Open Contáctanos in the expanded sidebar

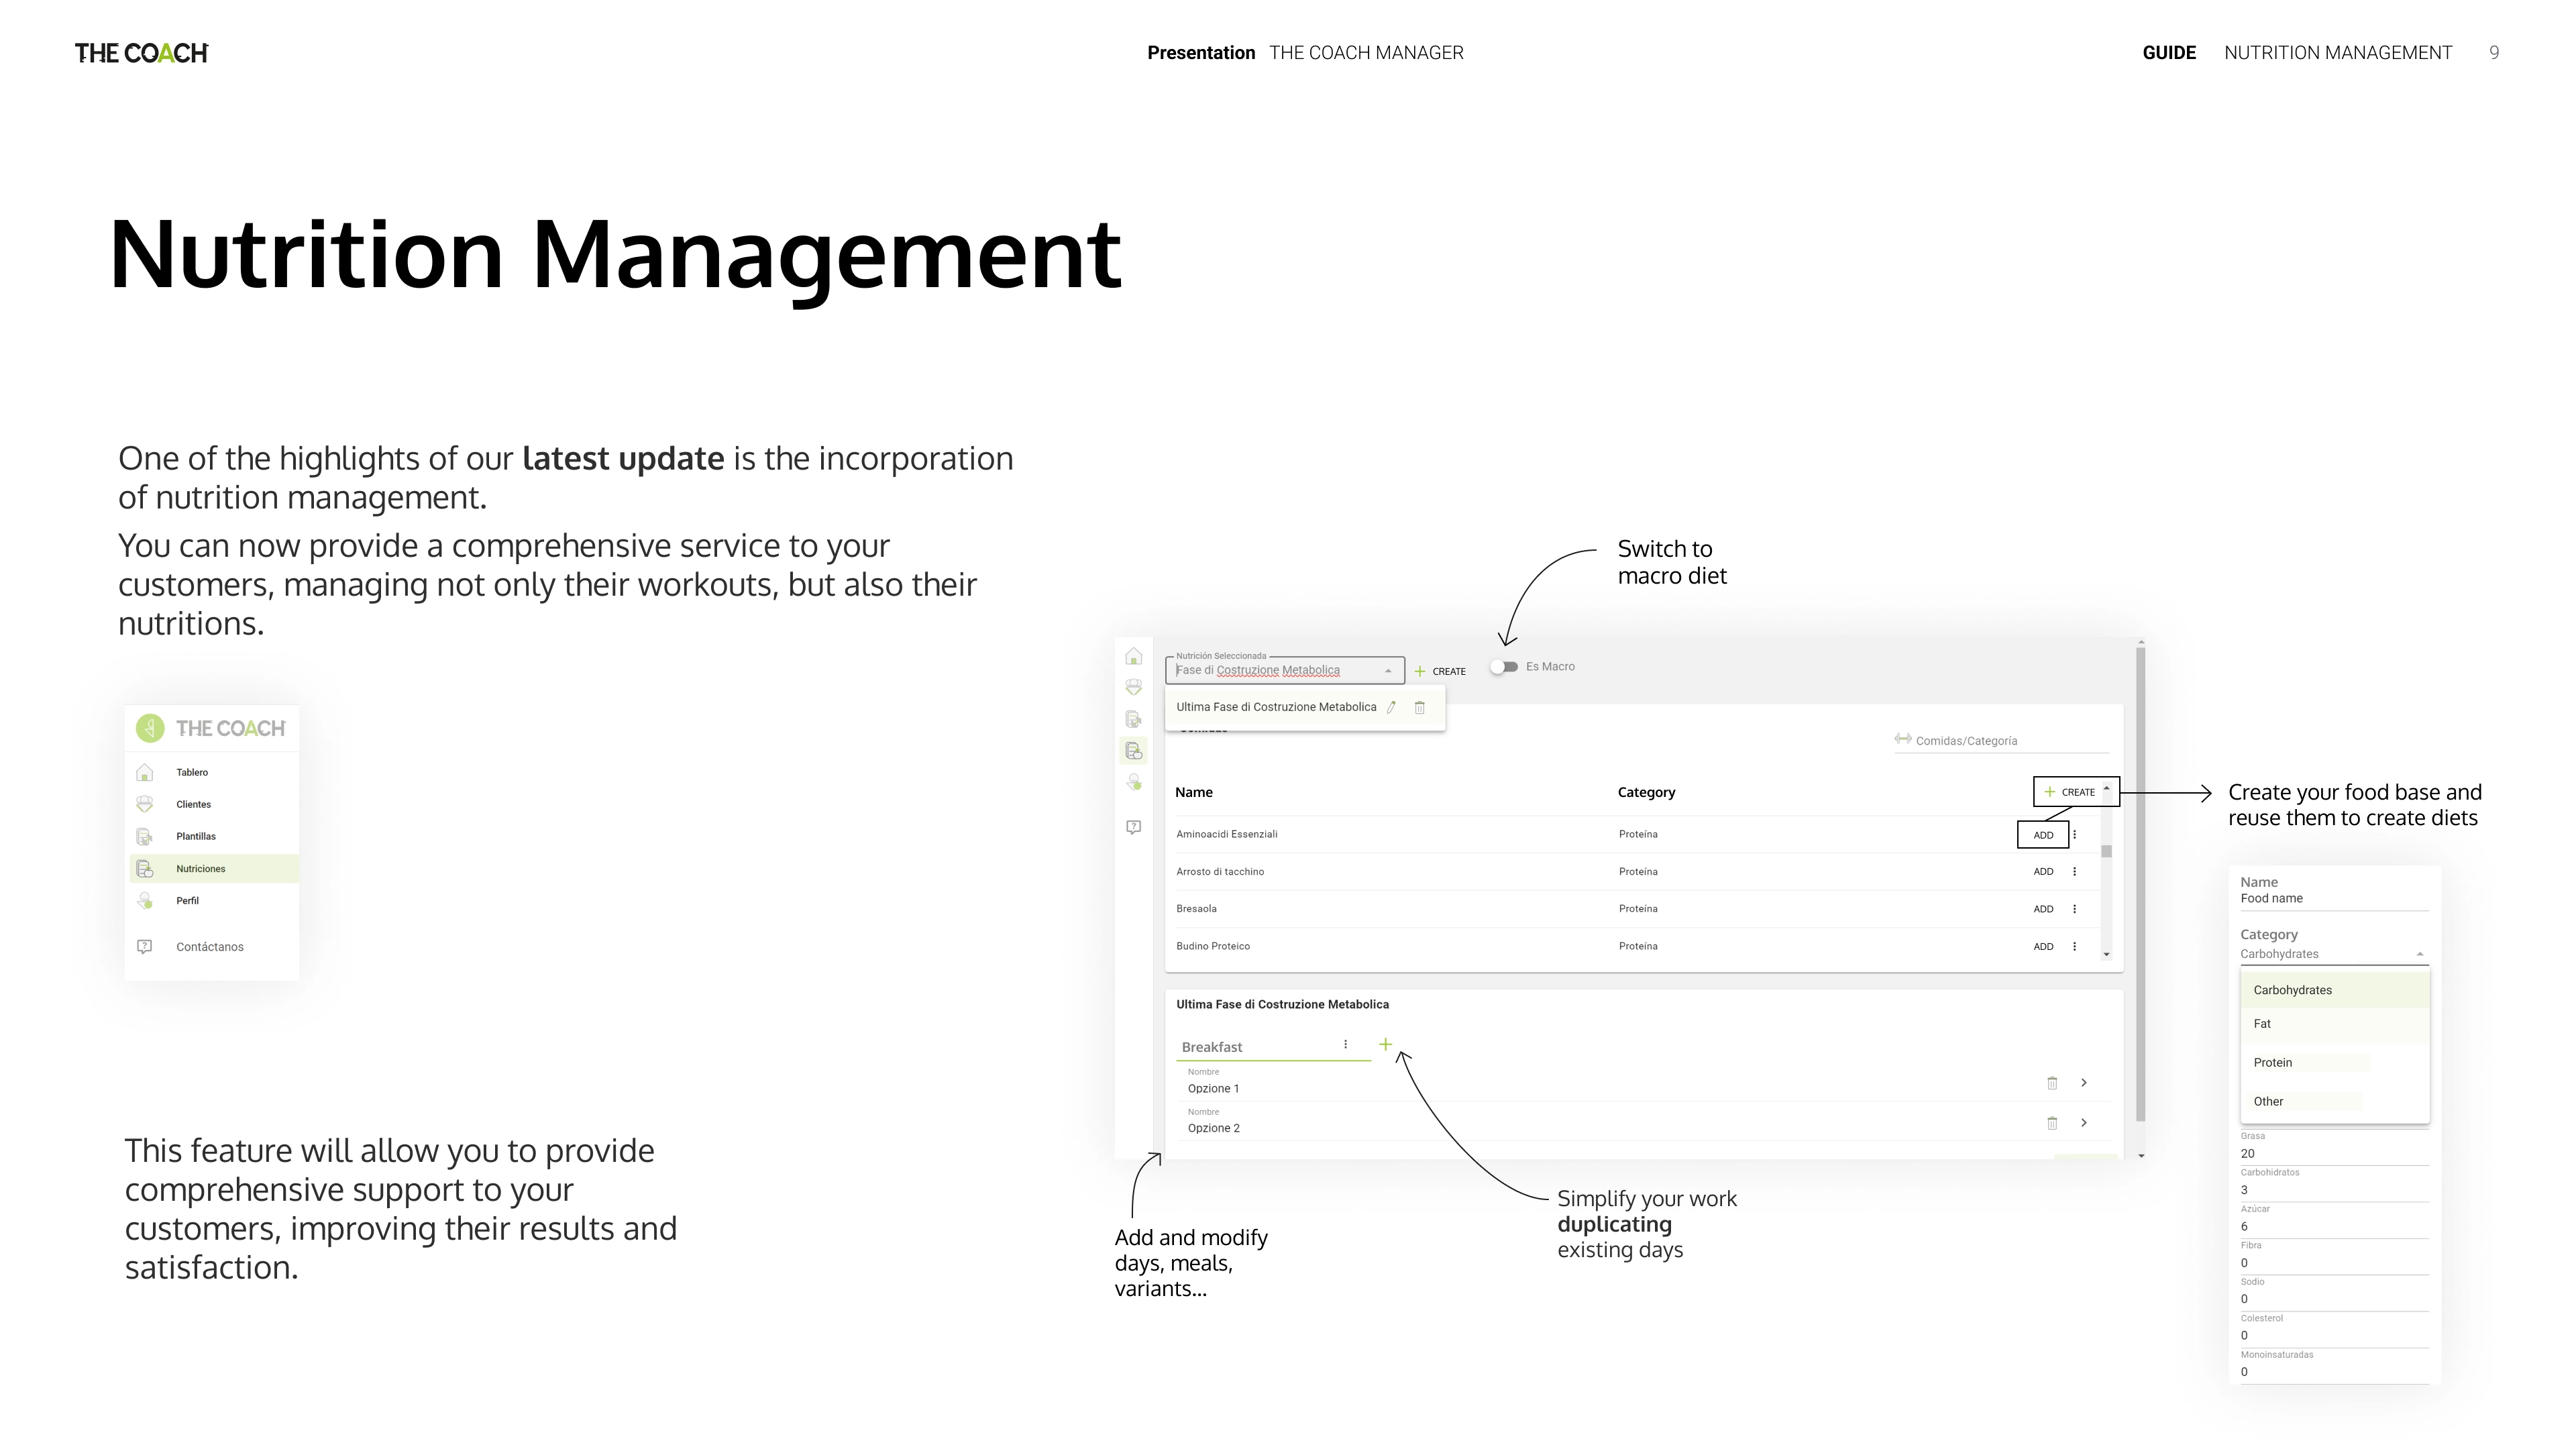(x=213, y=946)
